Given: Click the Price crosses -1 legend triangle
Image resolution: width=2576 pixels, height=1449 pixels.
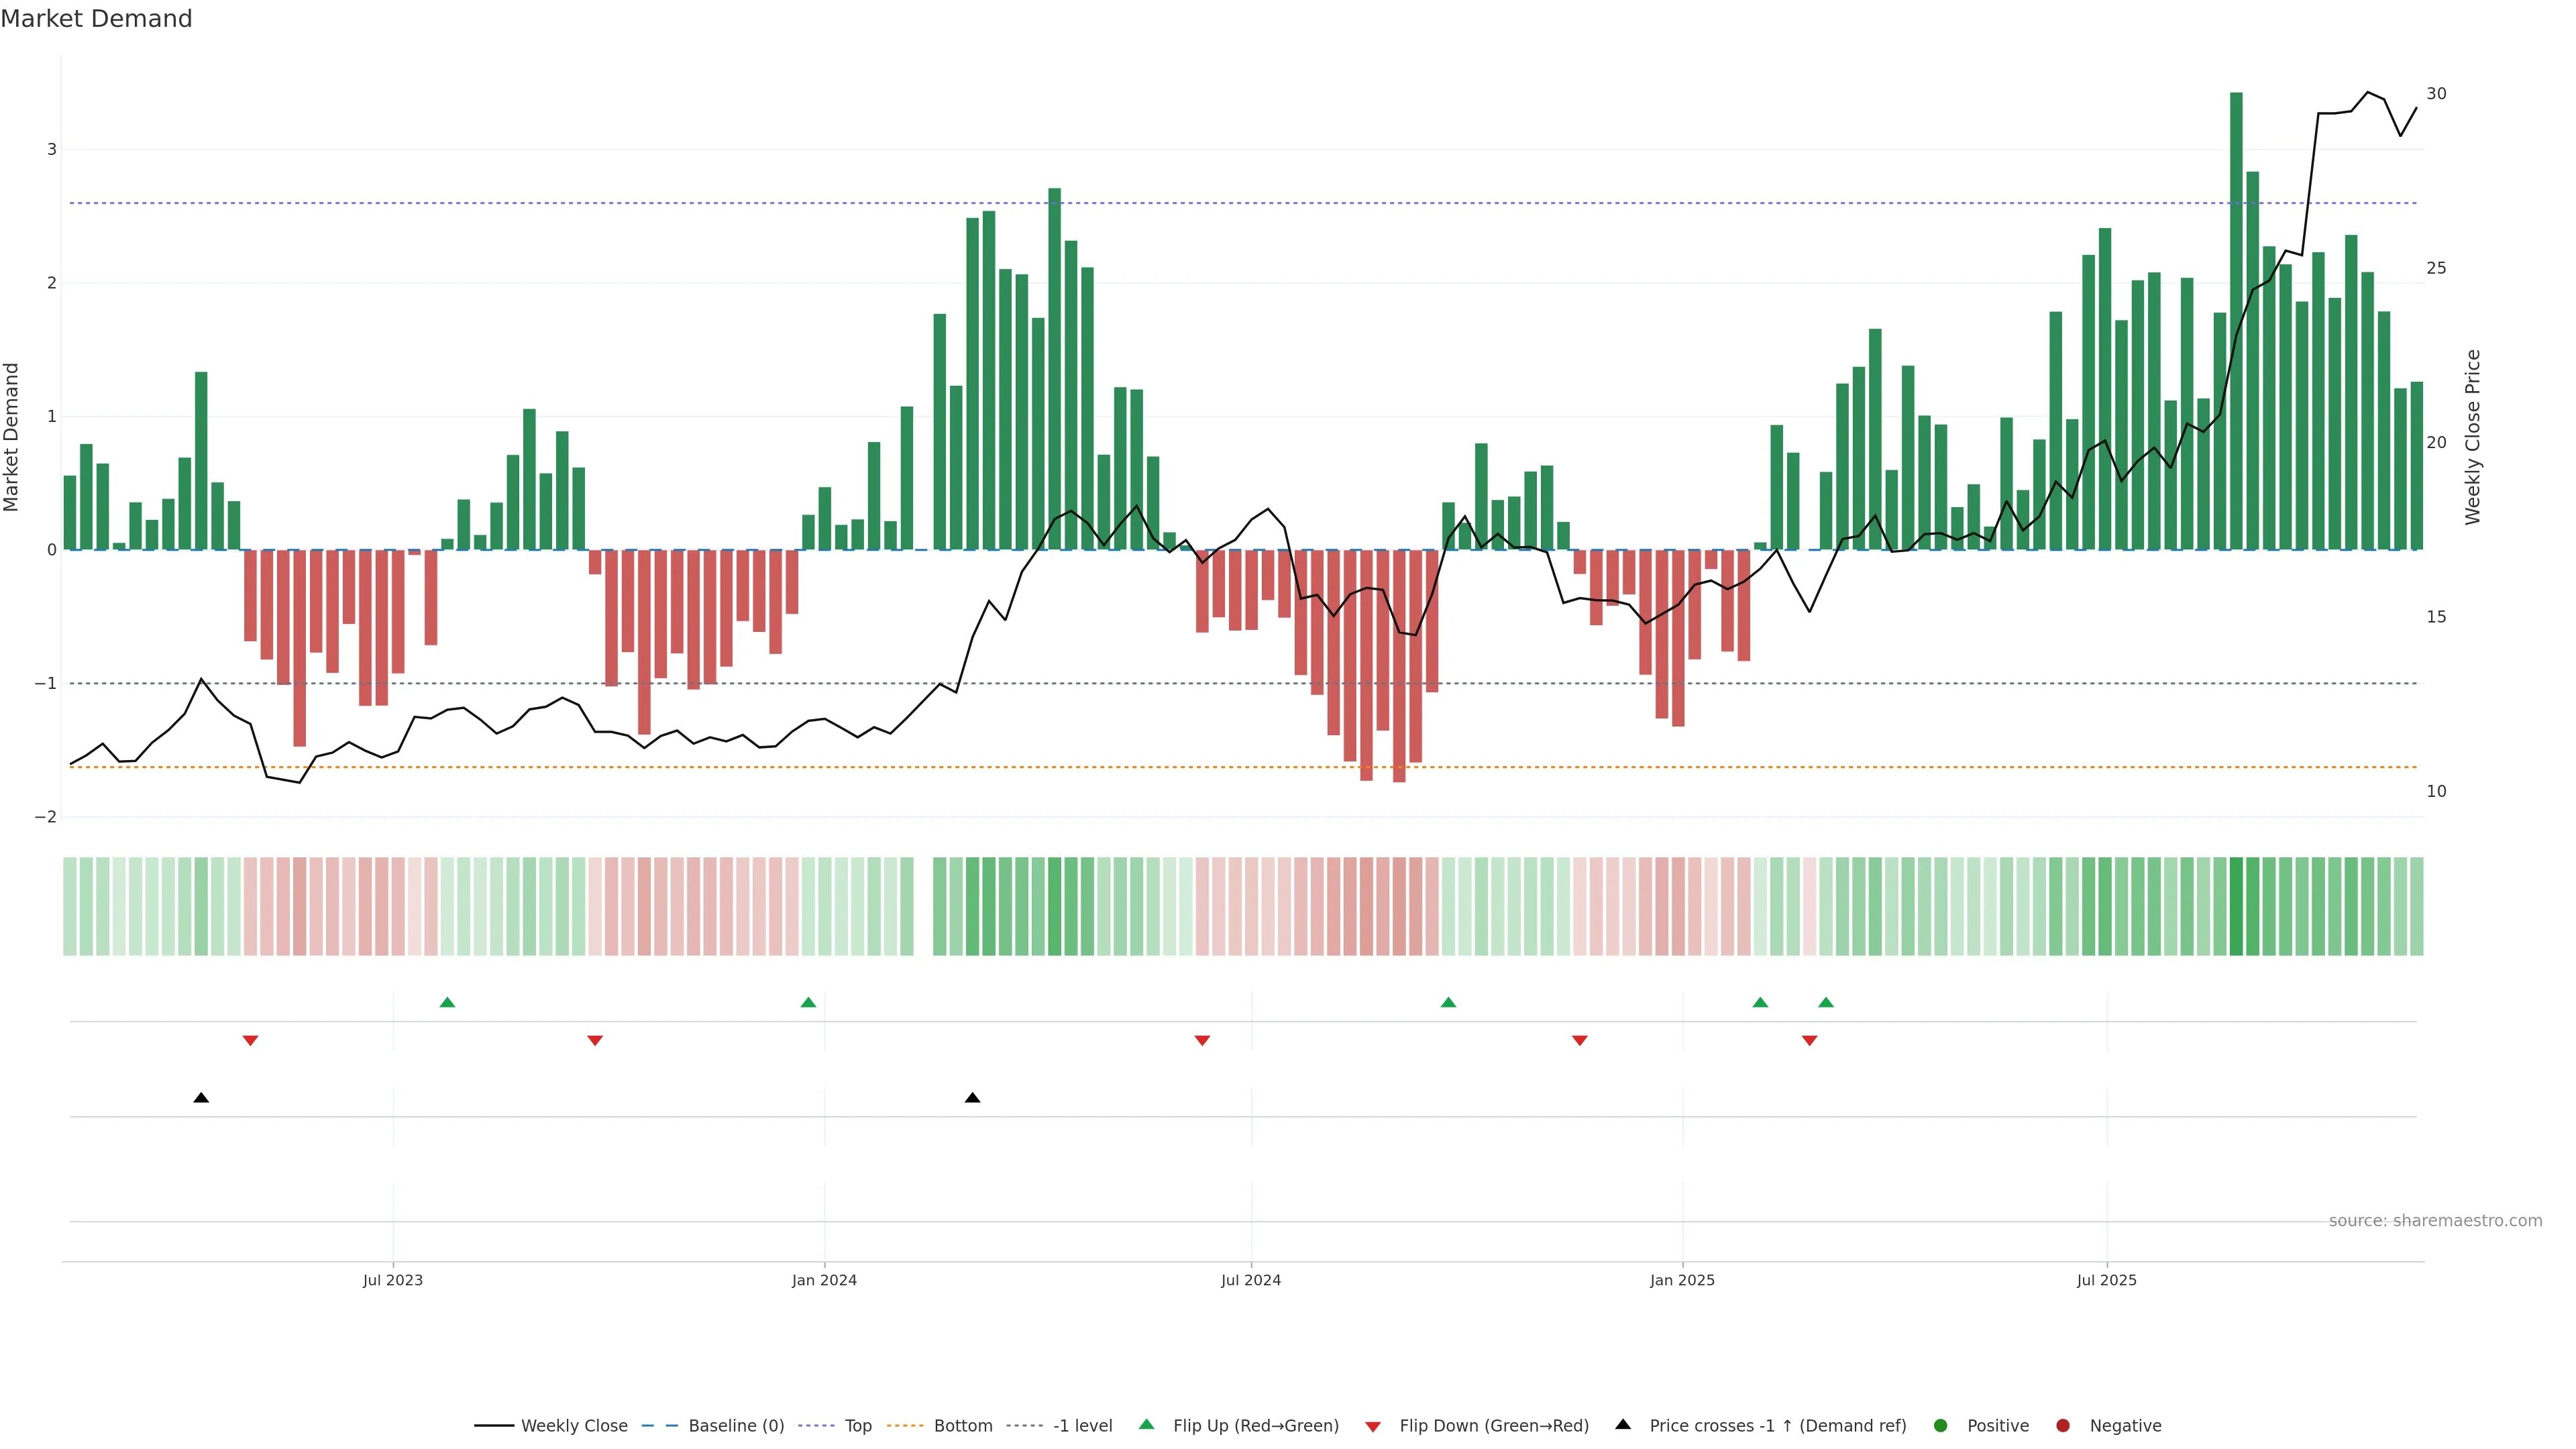Looking at the screenshot, I should [1622, 1424].
